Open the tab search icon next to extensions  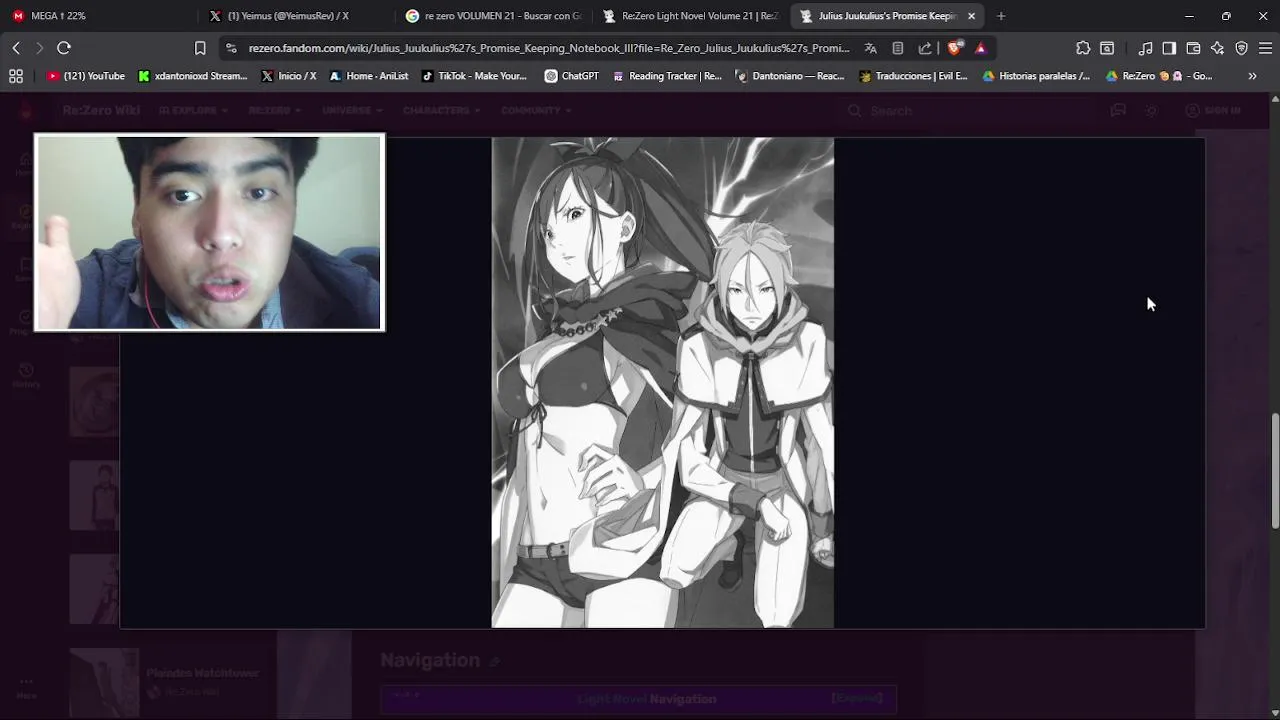pos(1107,48)
